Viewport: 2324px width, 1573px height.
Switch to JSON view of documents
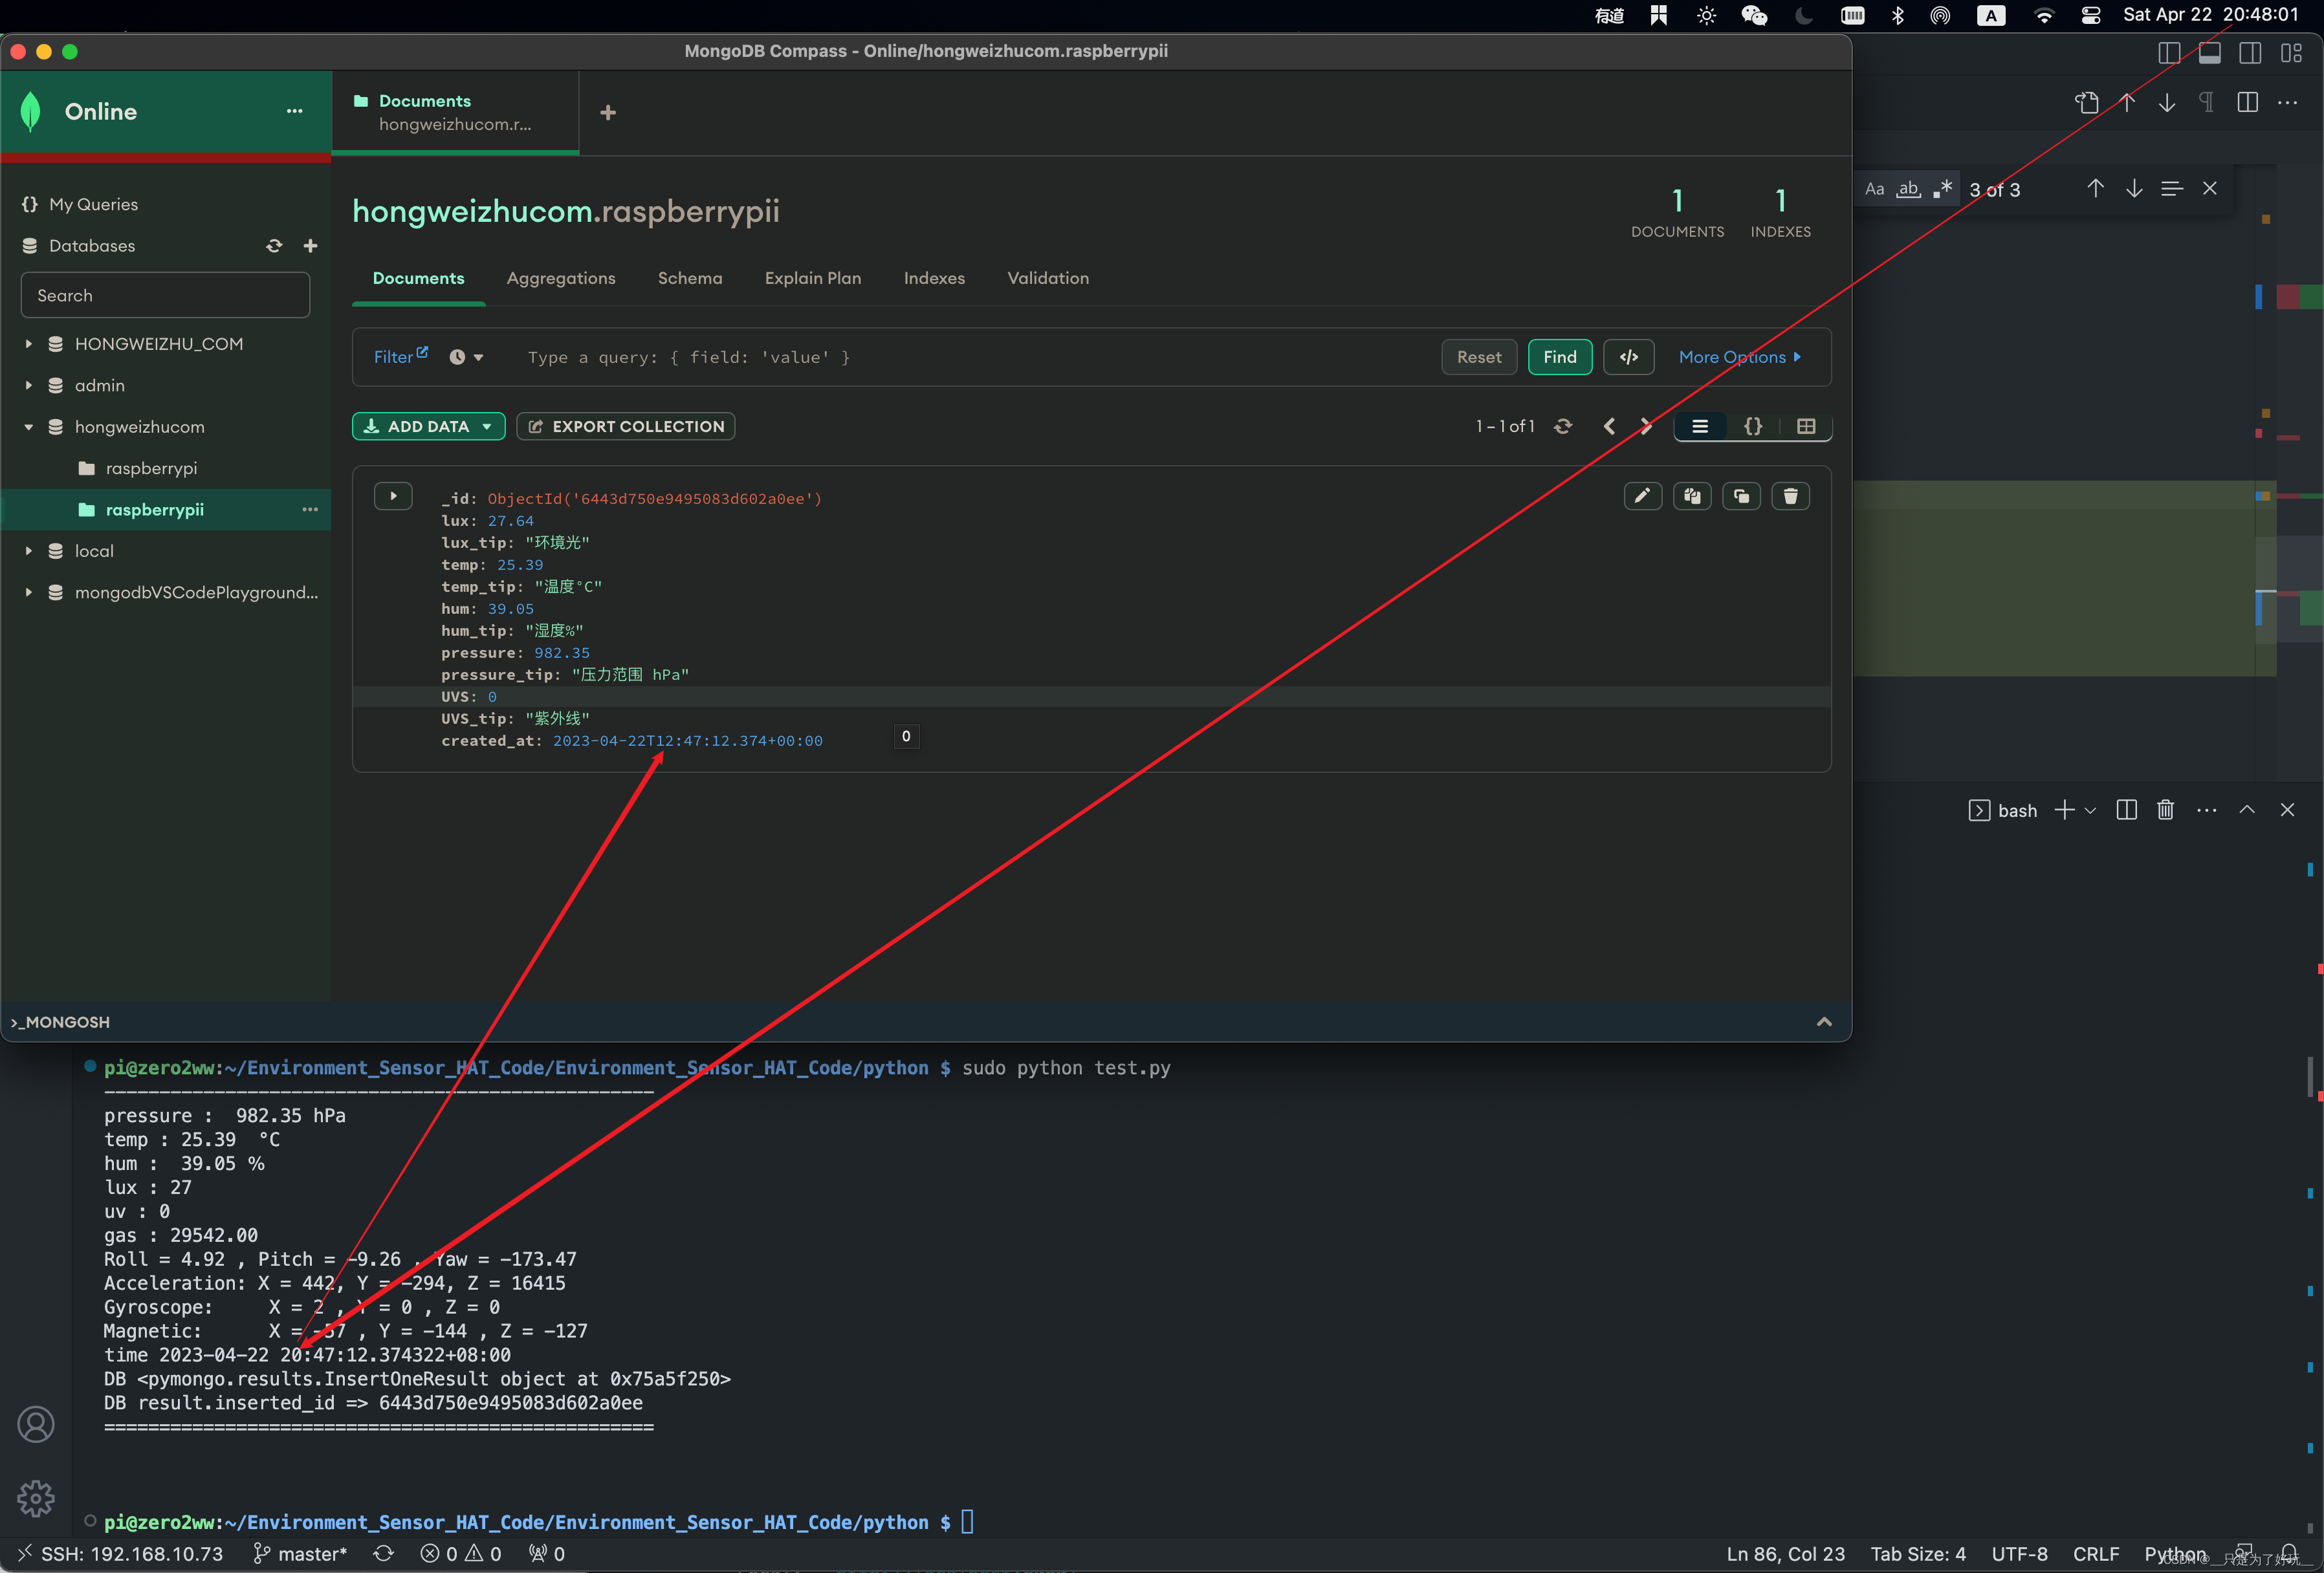(1753, 427)
